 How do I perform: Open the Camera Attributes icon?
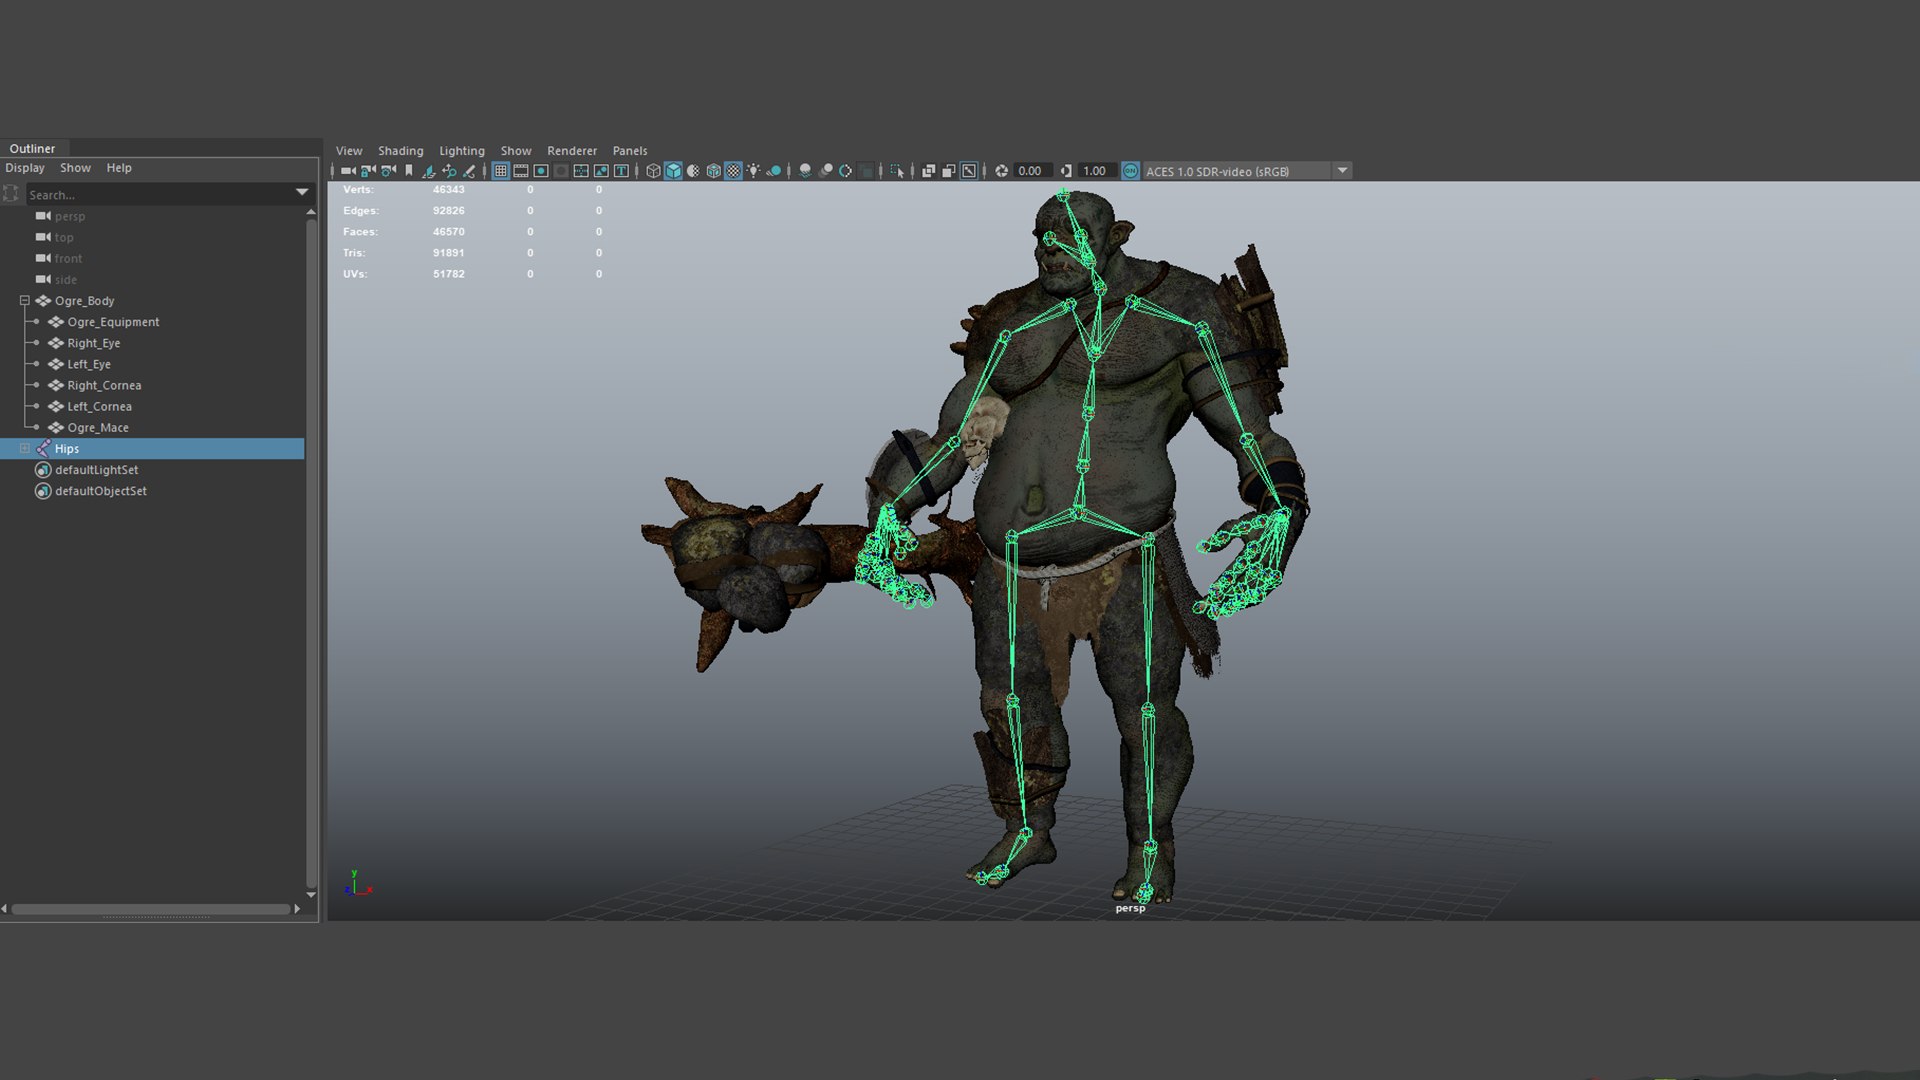[x=388, y=171]
